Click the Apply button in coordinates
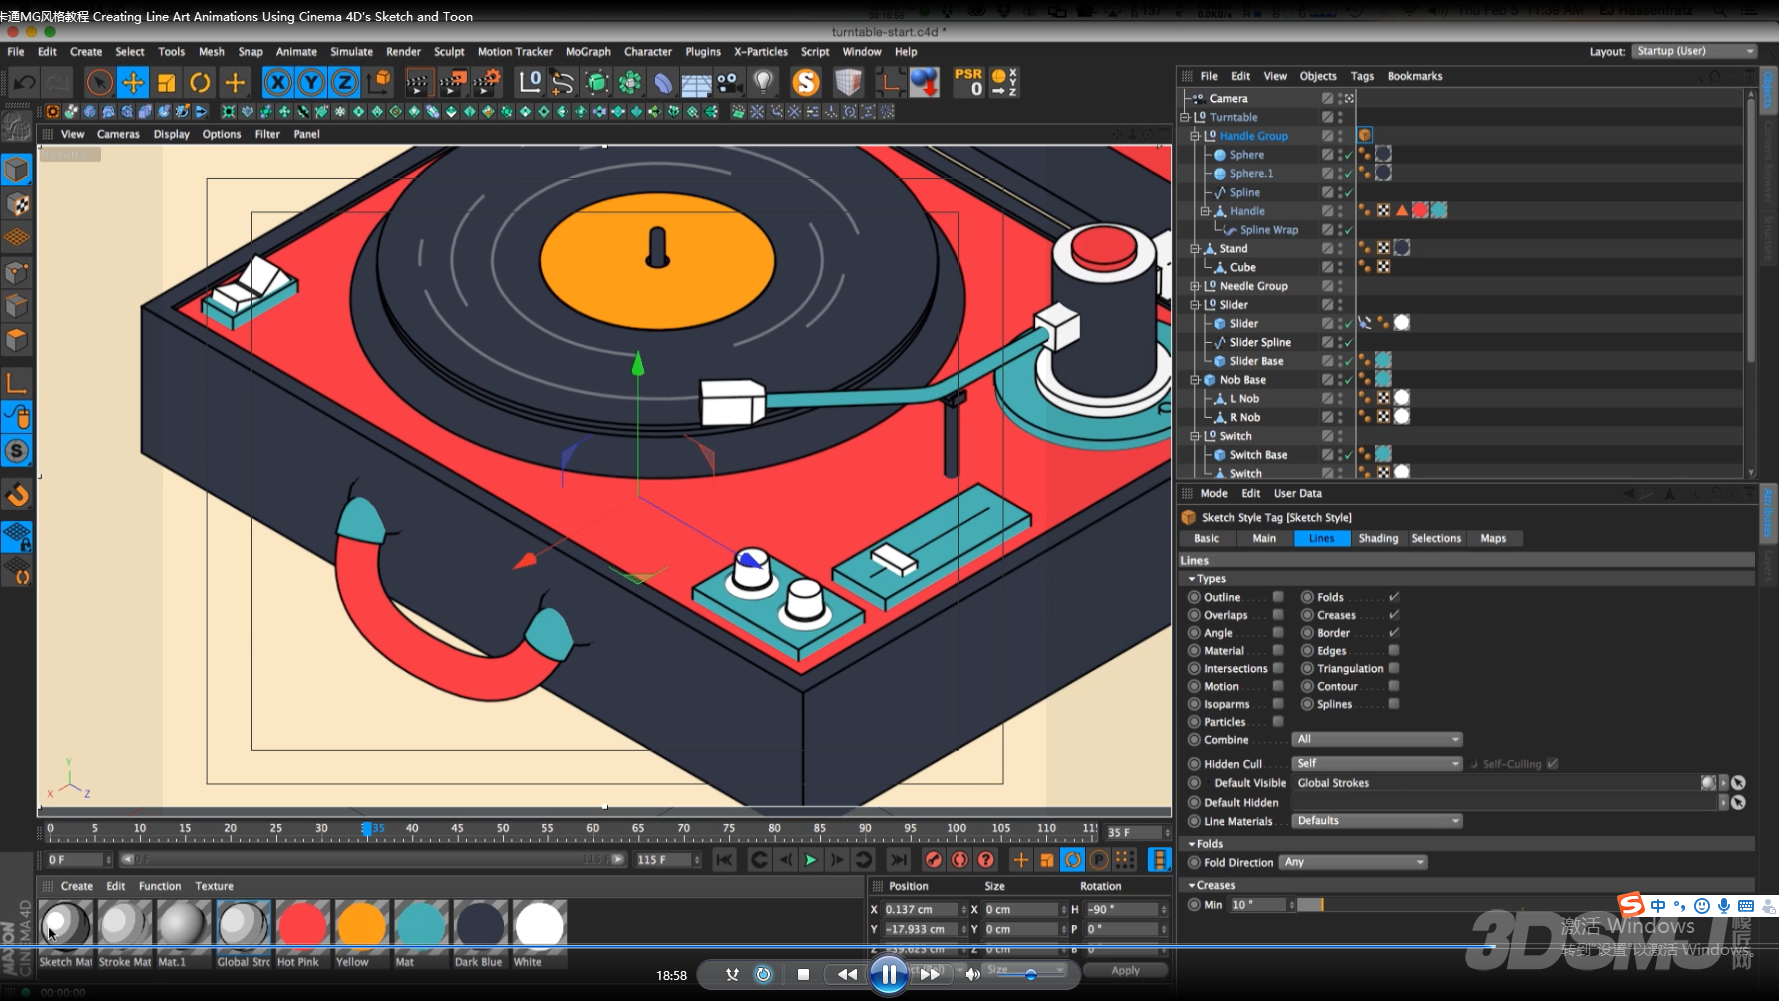Screen dimensions: 1779x1001 tap(1125, 970)
